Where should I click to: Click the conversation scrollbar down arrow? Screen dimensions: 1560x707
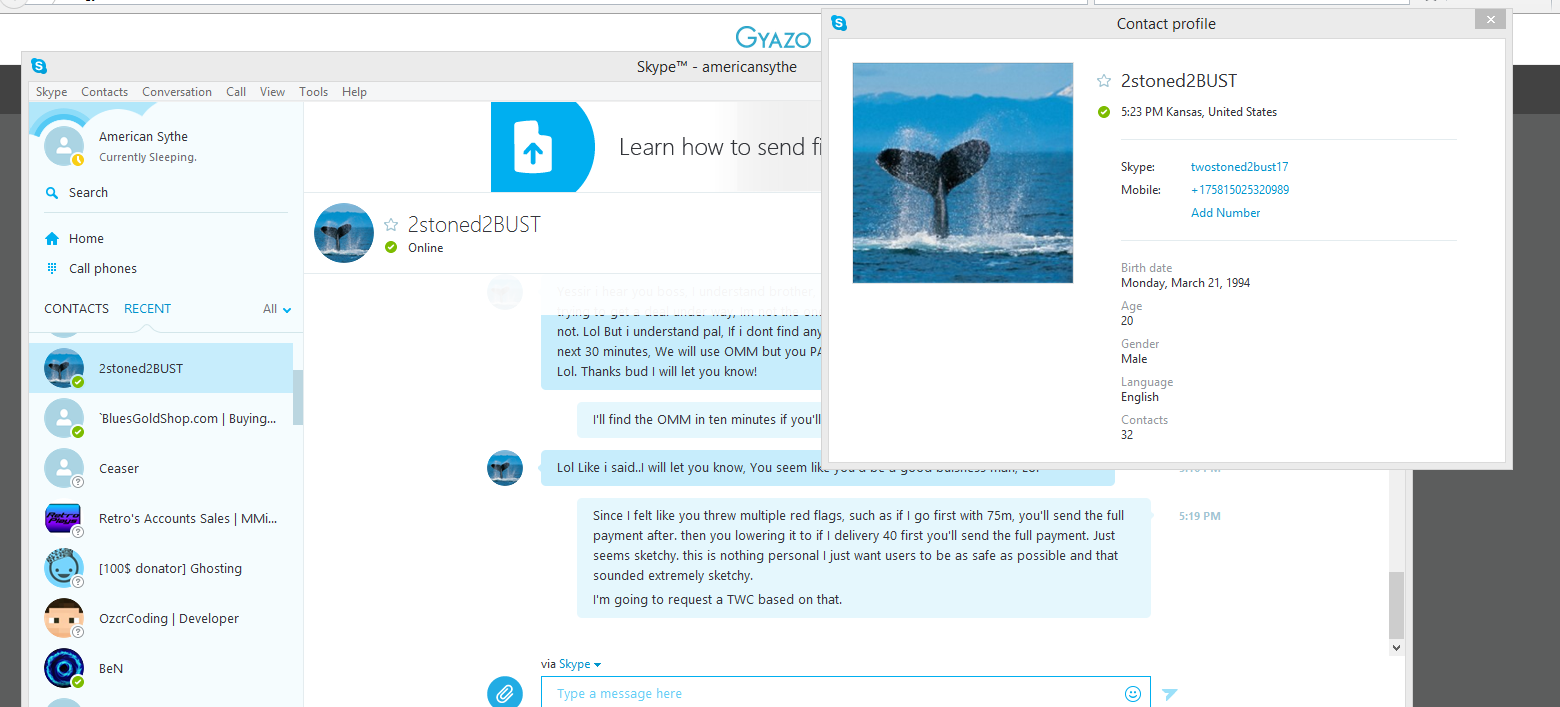1396,648
